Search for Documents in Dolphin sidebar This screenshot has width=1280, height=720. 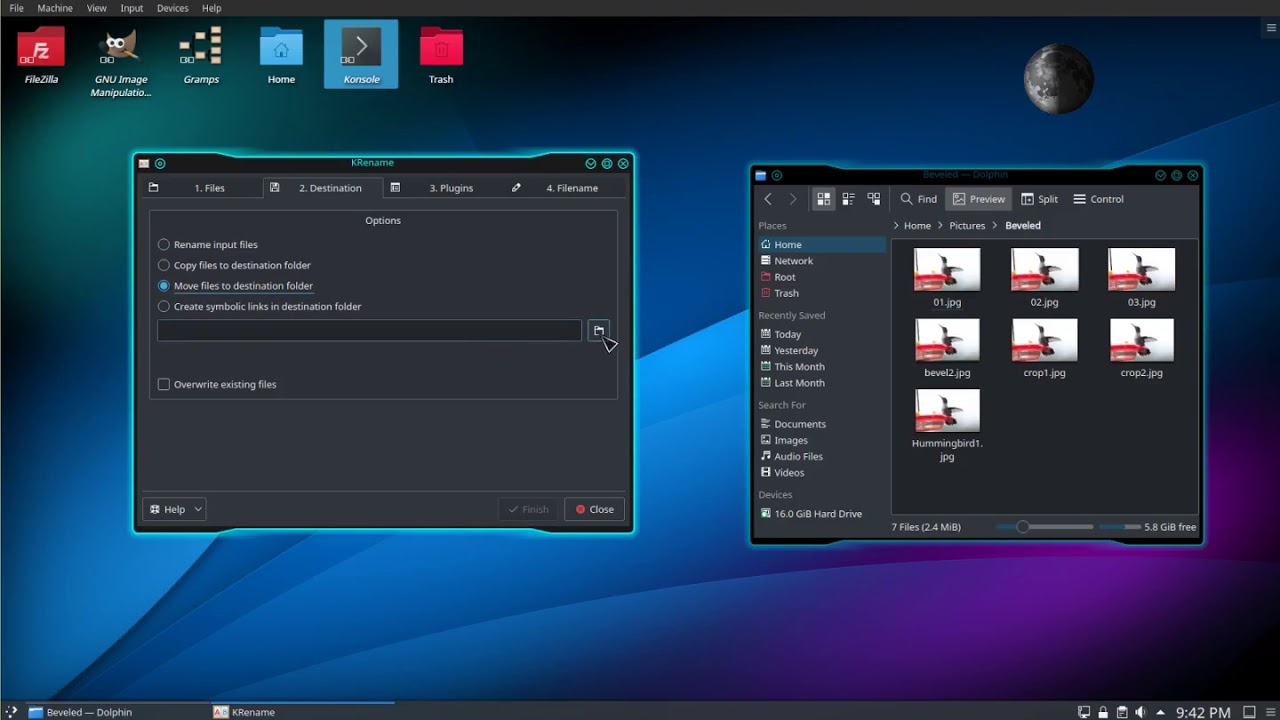click(821, 424)
